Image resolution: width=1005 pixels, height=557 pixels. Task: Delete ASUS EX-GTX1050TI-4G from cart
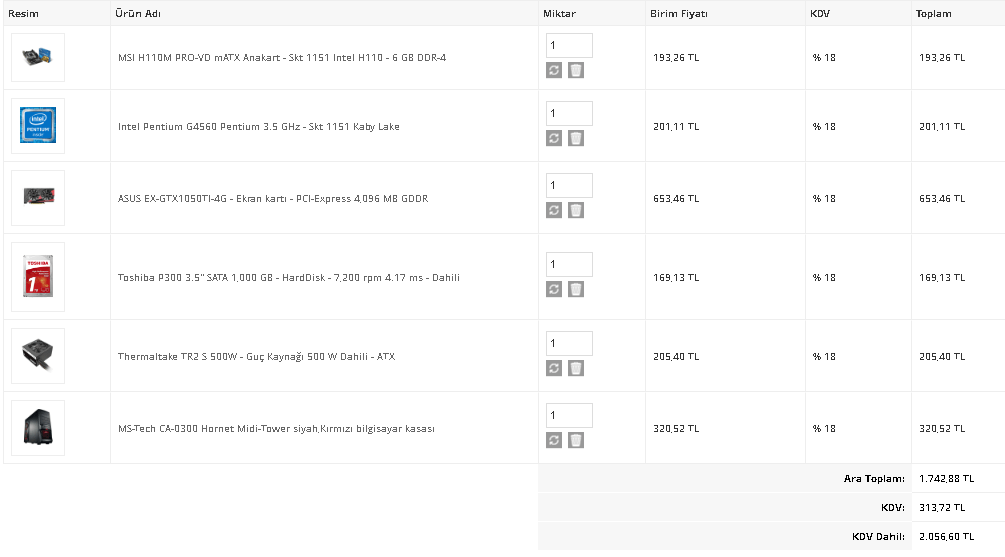click(576, 210)
